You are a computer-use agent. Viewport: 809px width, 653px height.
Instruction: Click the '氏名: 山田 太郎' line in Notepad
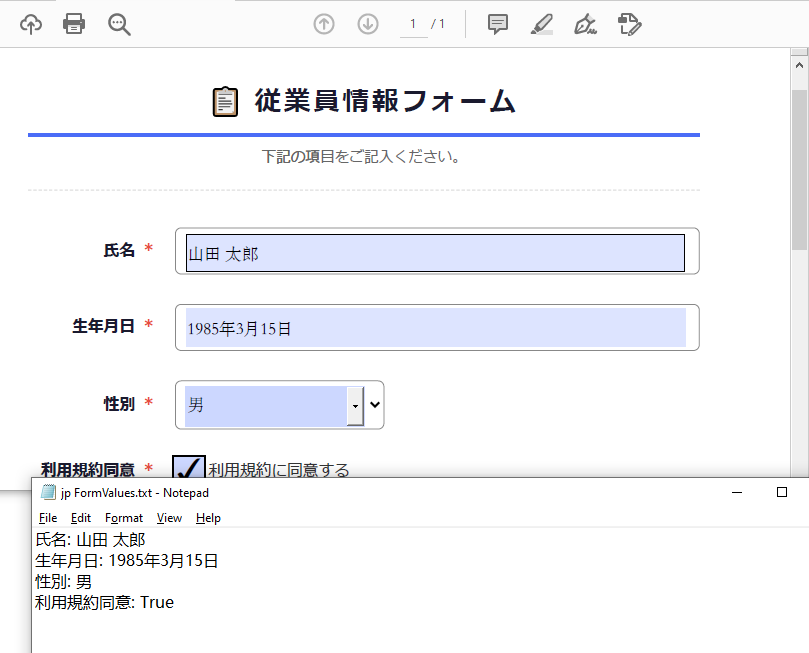click(90, 540)
